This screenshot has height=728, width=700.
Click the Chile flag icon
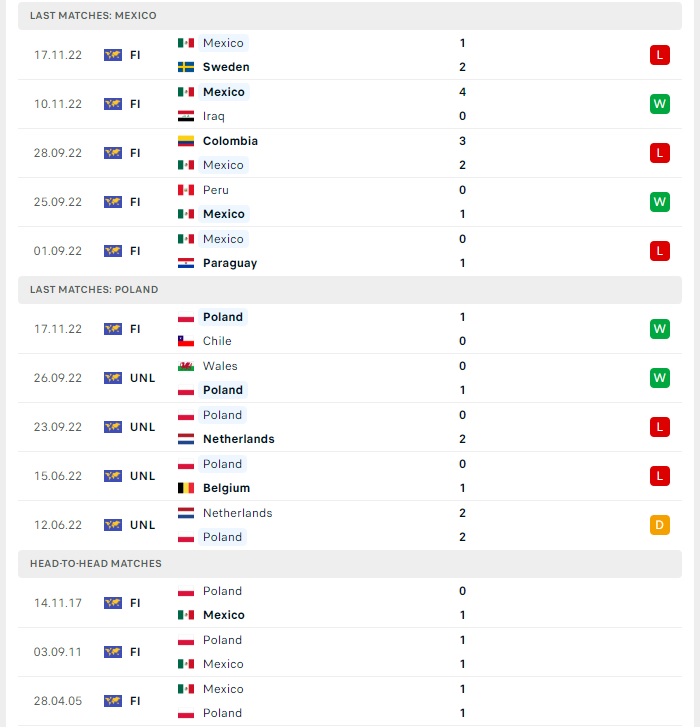(186, 341)
